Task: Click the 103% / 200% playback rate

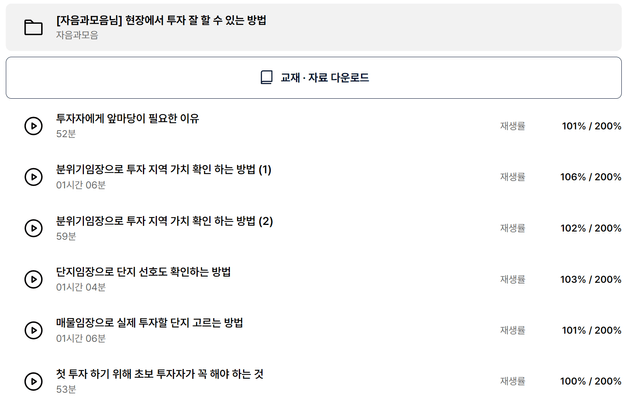Action: [591, 279]
